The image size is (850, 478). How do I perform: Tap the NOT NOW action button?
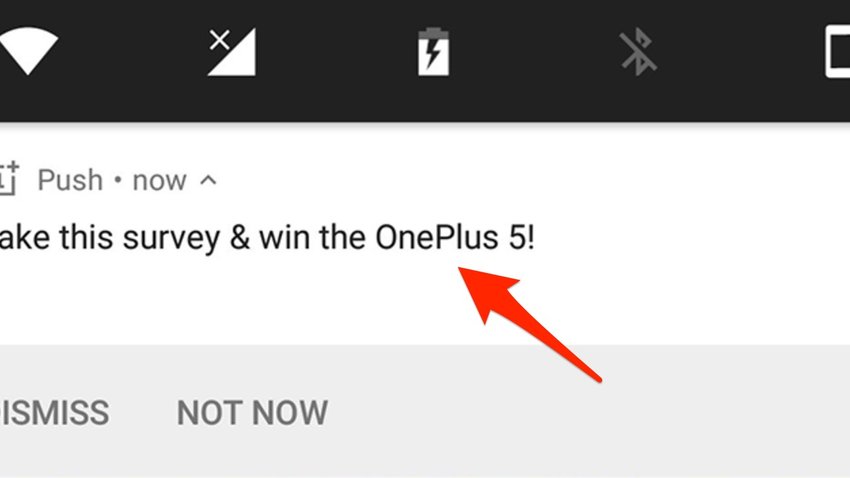coord(253,413)
